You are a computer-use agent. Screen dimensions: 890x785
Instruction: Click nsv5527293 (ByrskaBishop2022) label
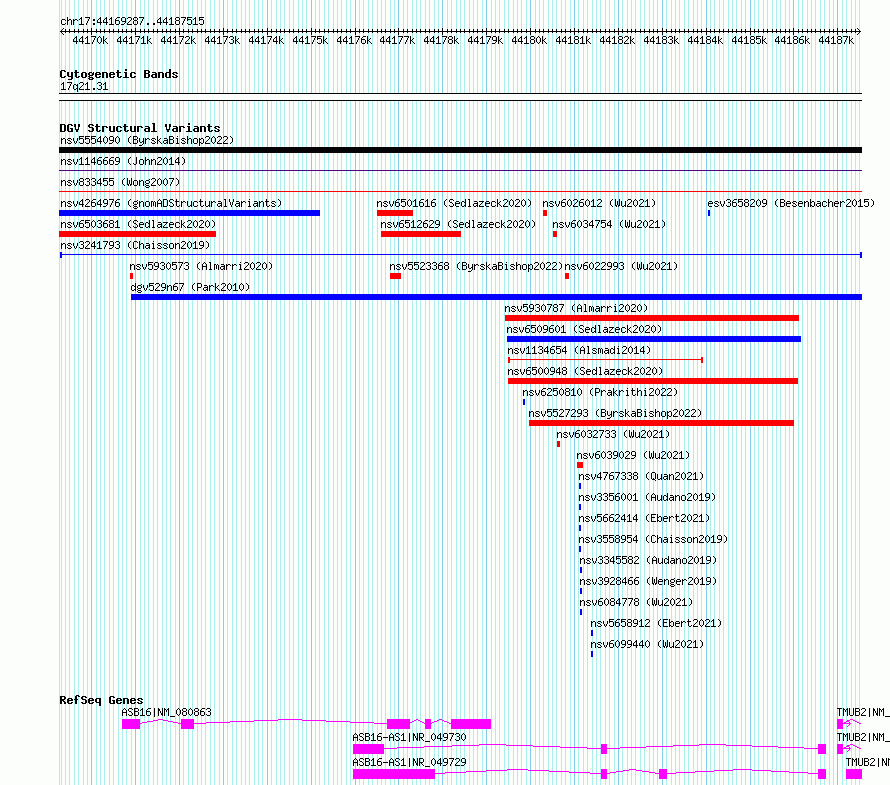point(615,413)
